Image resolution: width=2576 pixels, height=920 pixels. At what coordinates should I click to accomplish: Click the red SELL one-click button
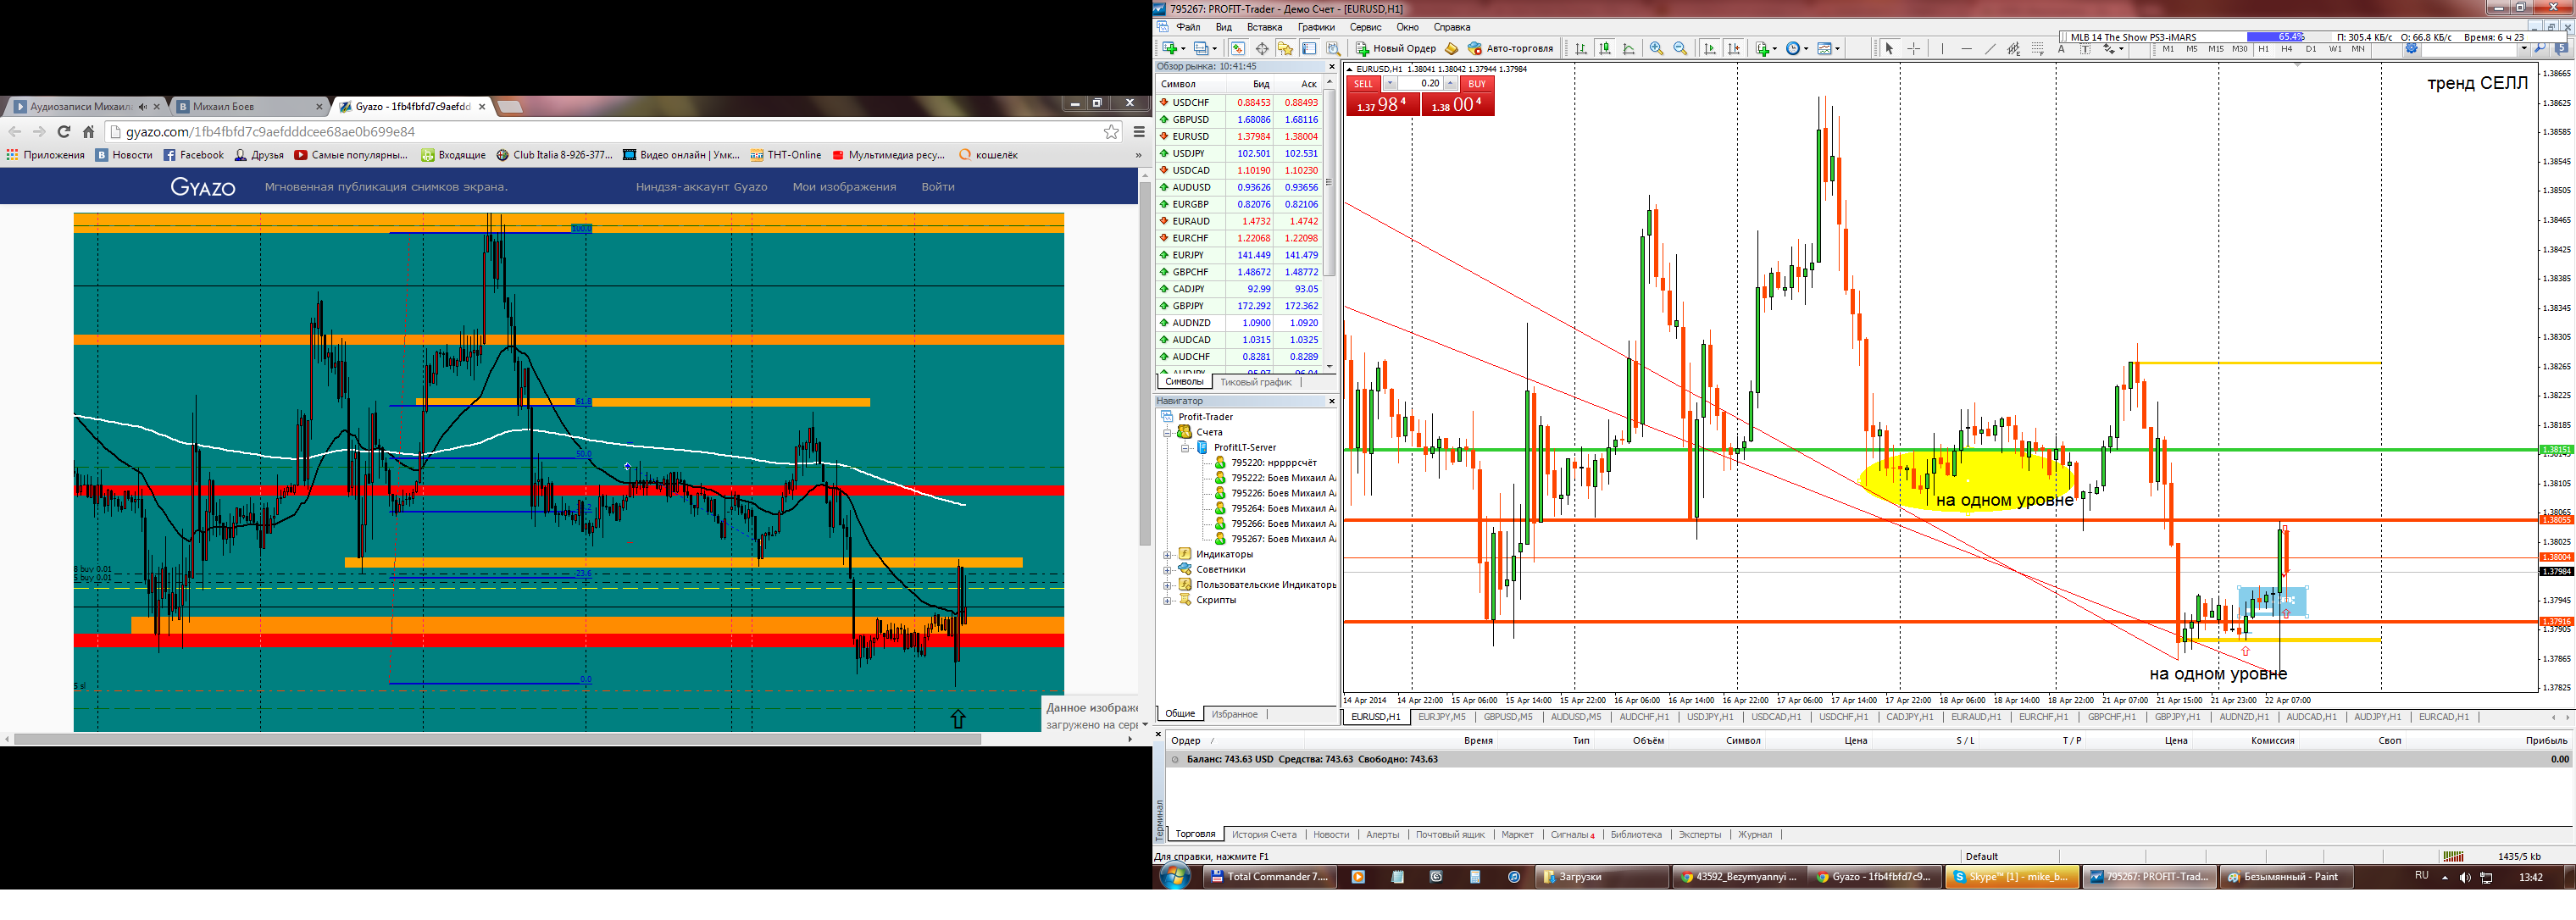1364,84
